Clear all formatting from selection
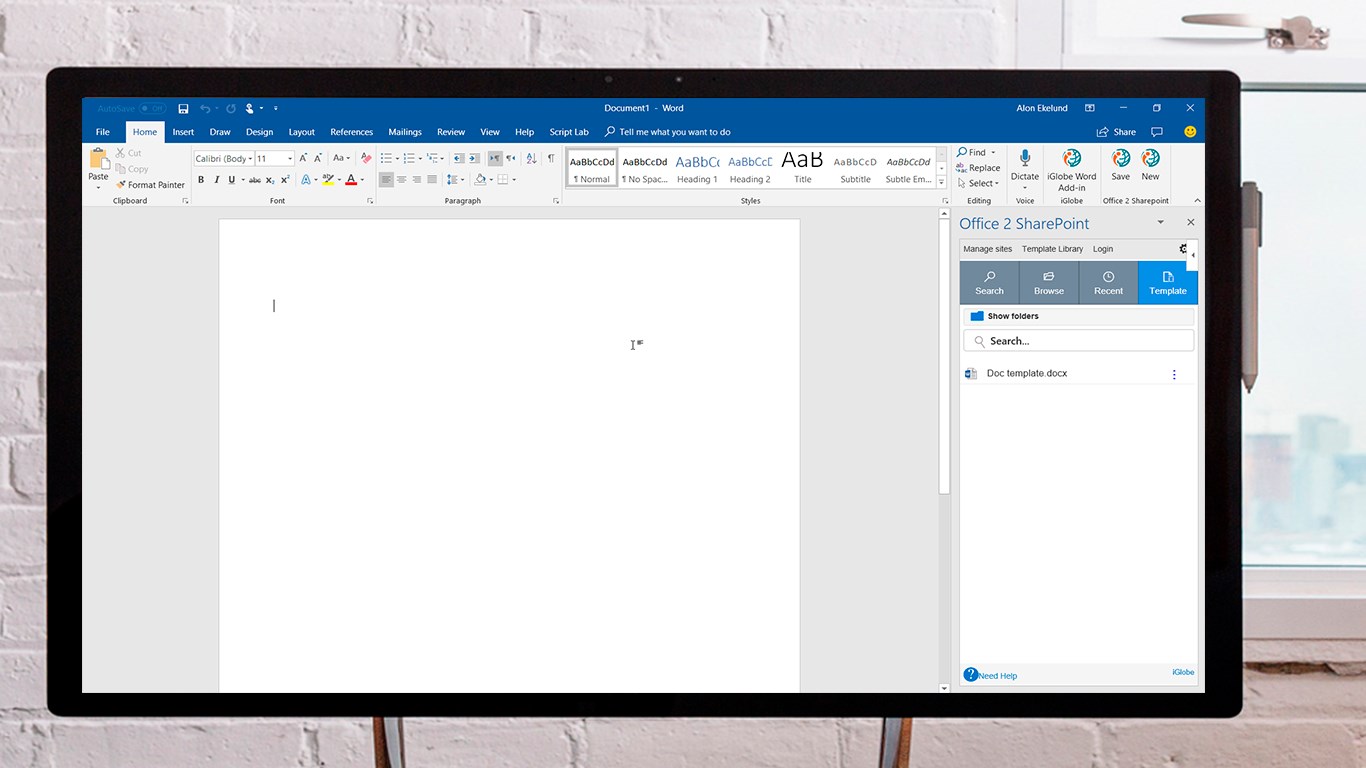The image size is (1366, 768). [366, 158]
